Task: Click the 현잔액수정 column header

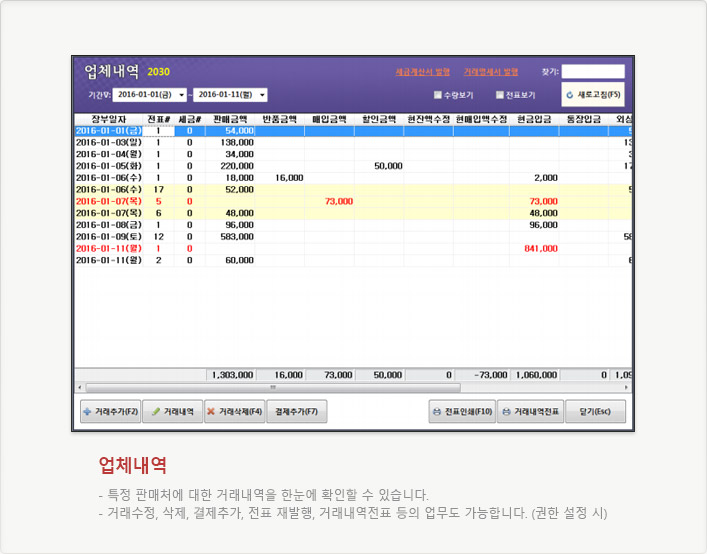Action: pos(429,119)
